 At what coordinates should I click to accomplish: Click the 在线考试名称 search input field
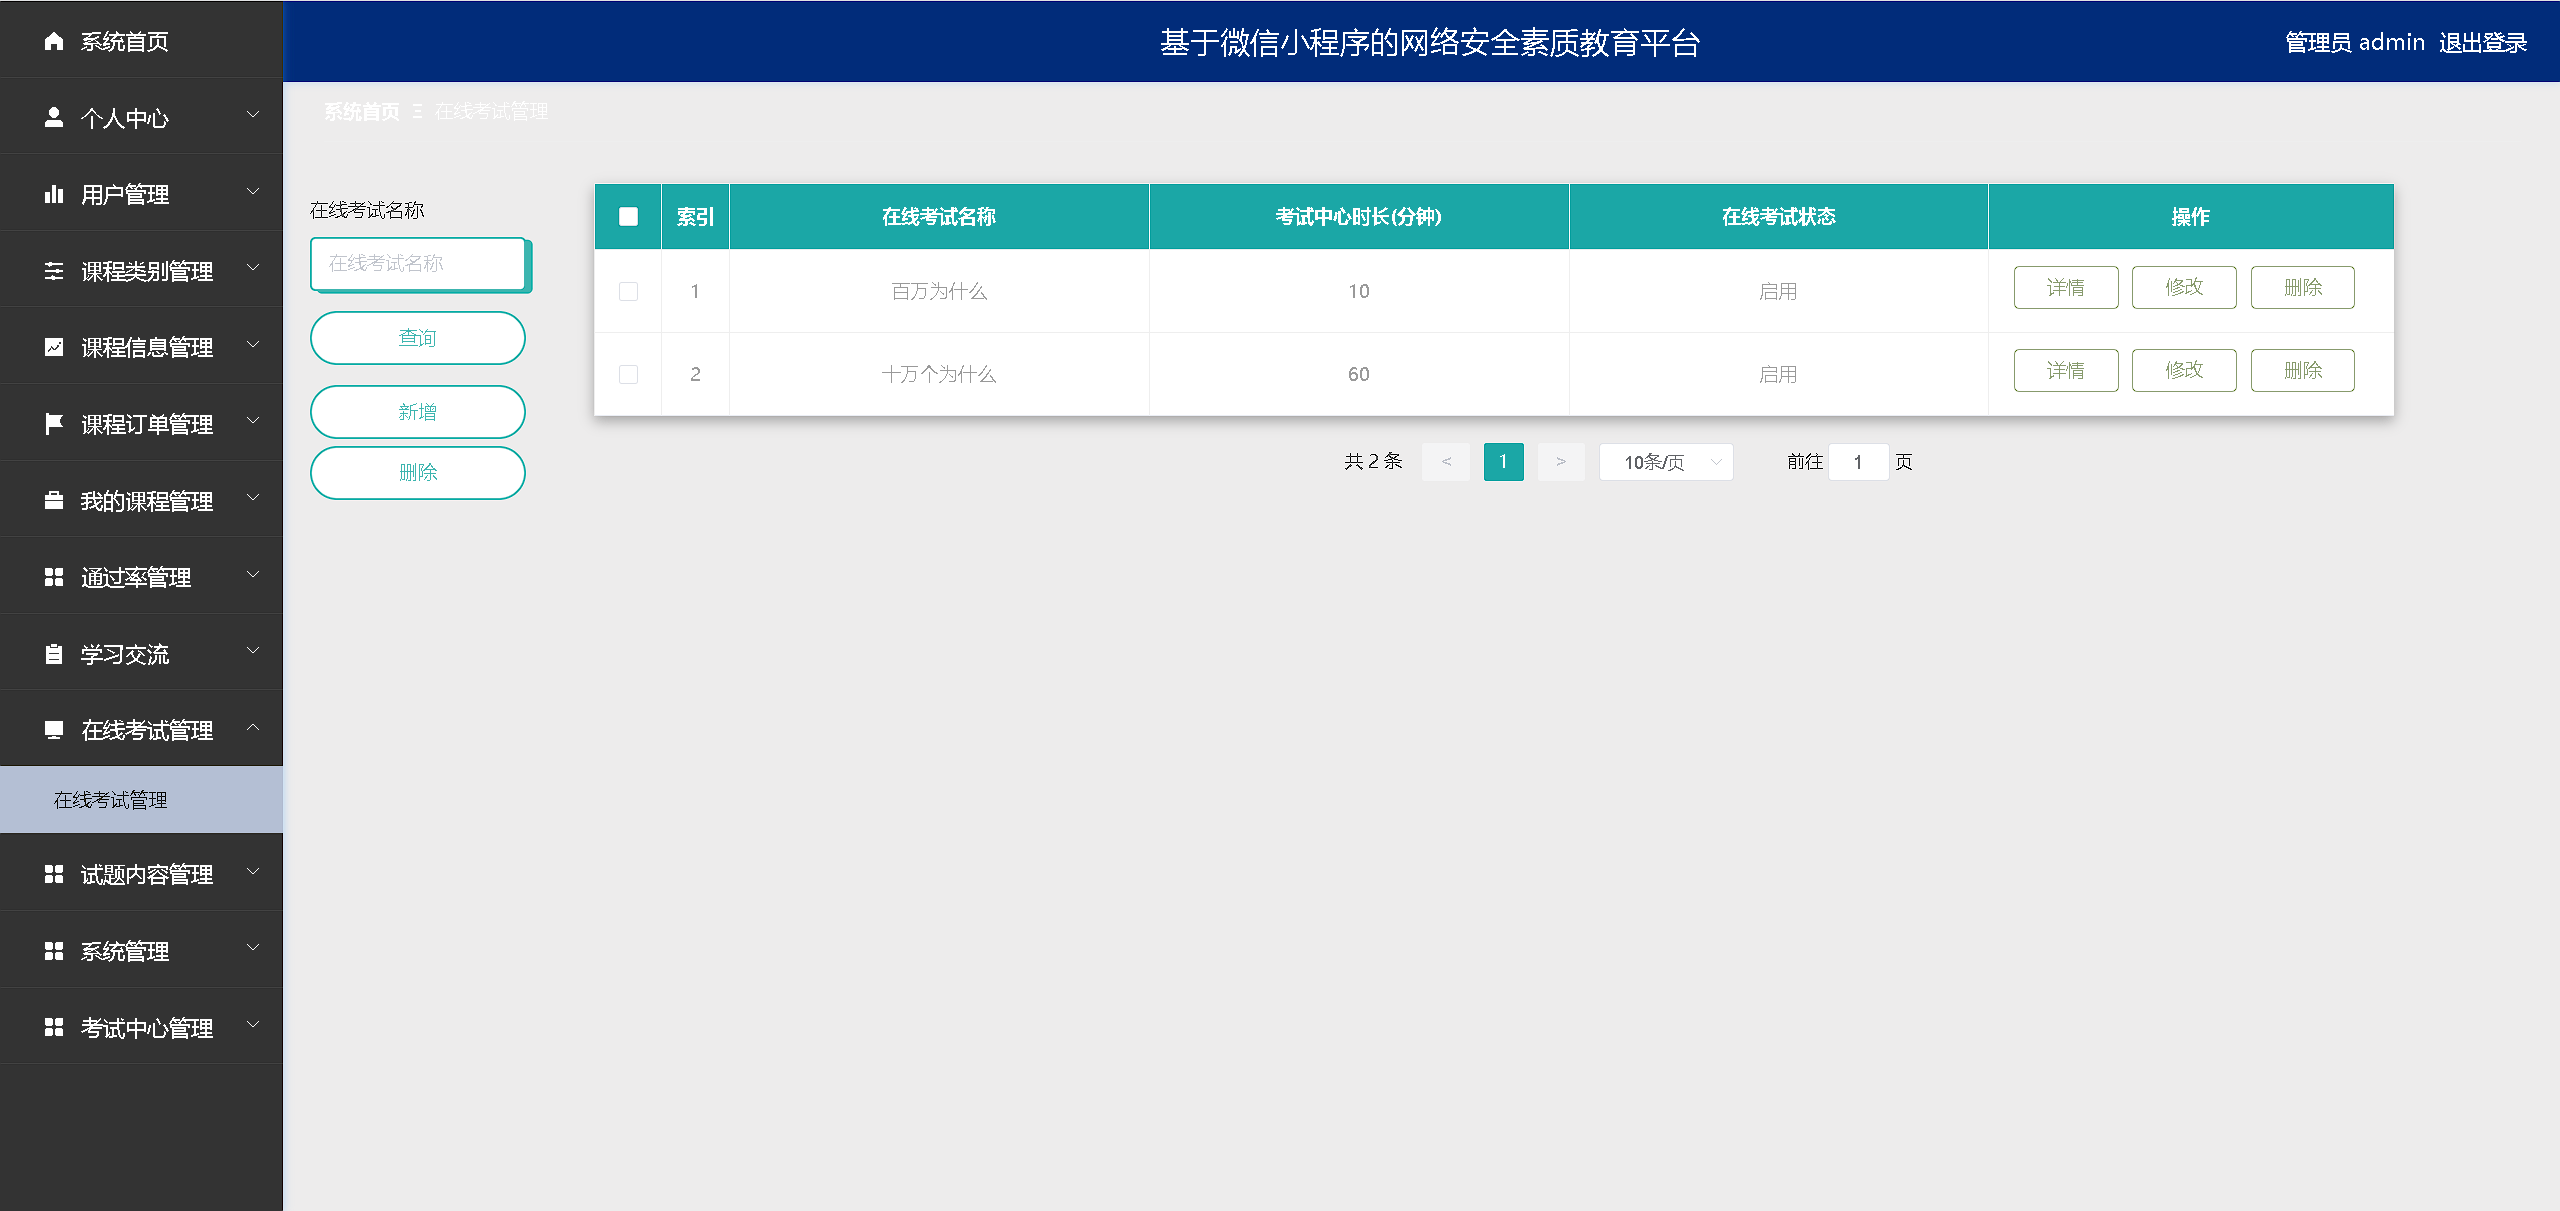point(417,263)
